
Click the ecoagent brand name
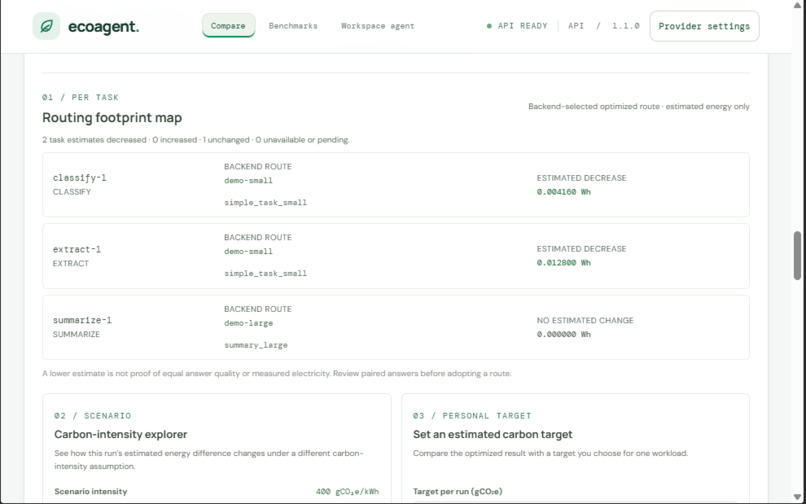click(103, 27)
